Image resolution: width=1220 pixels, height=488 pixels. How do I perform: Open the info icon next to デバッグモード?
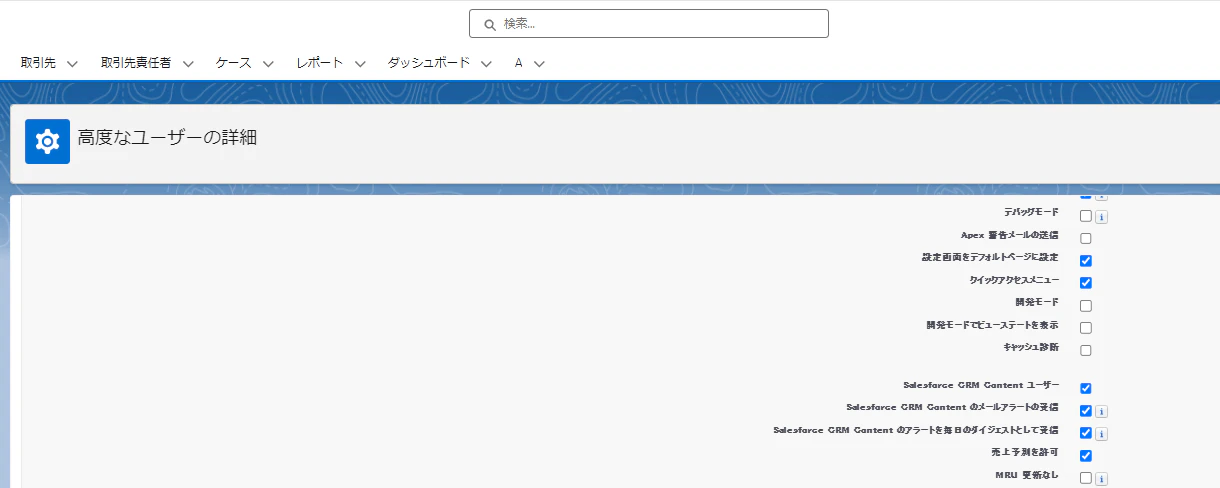click(x=1101, y=216)
